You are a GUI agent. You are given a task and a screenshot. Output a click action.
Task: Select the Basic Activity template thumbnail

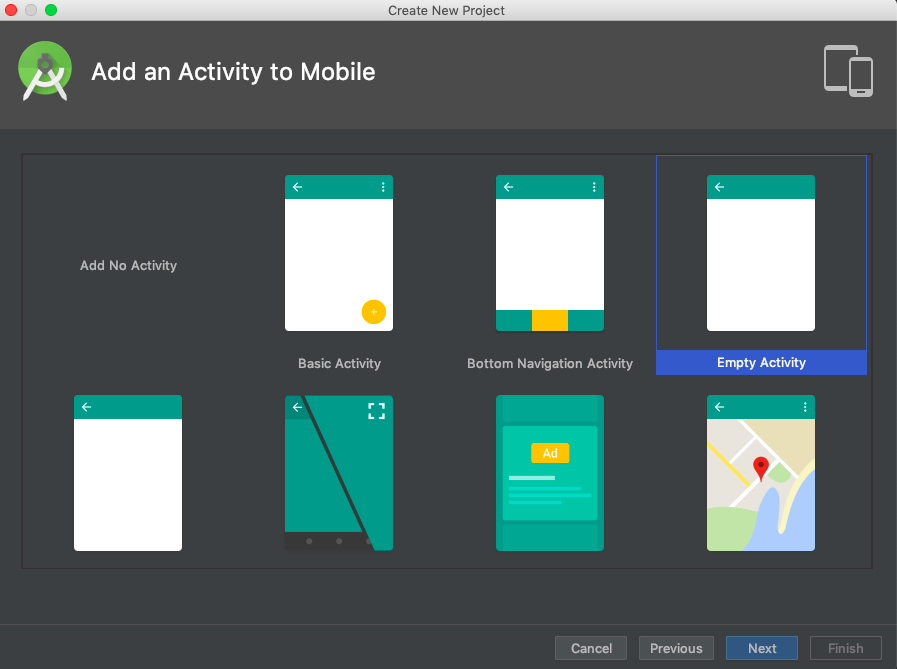[x=339, y=253]
